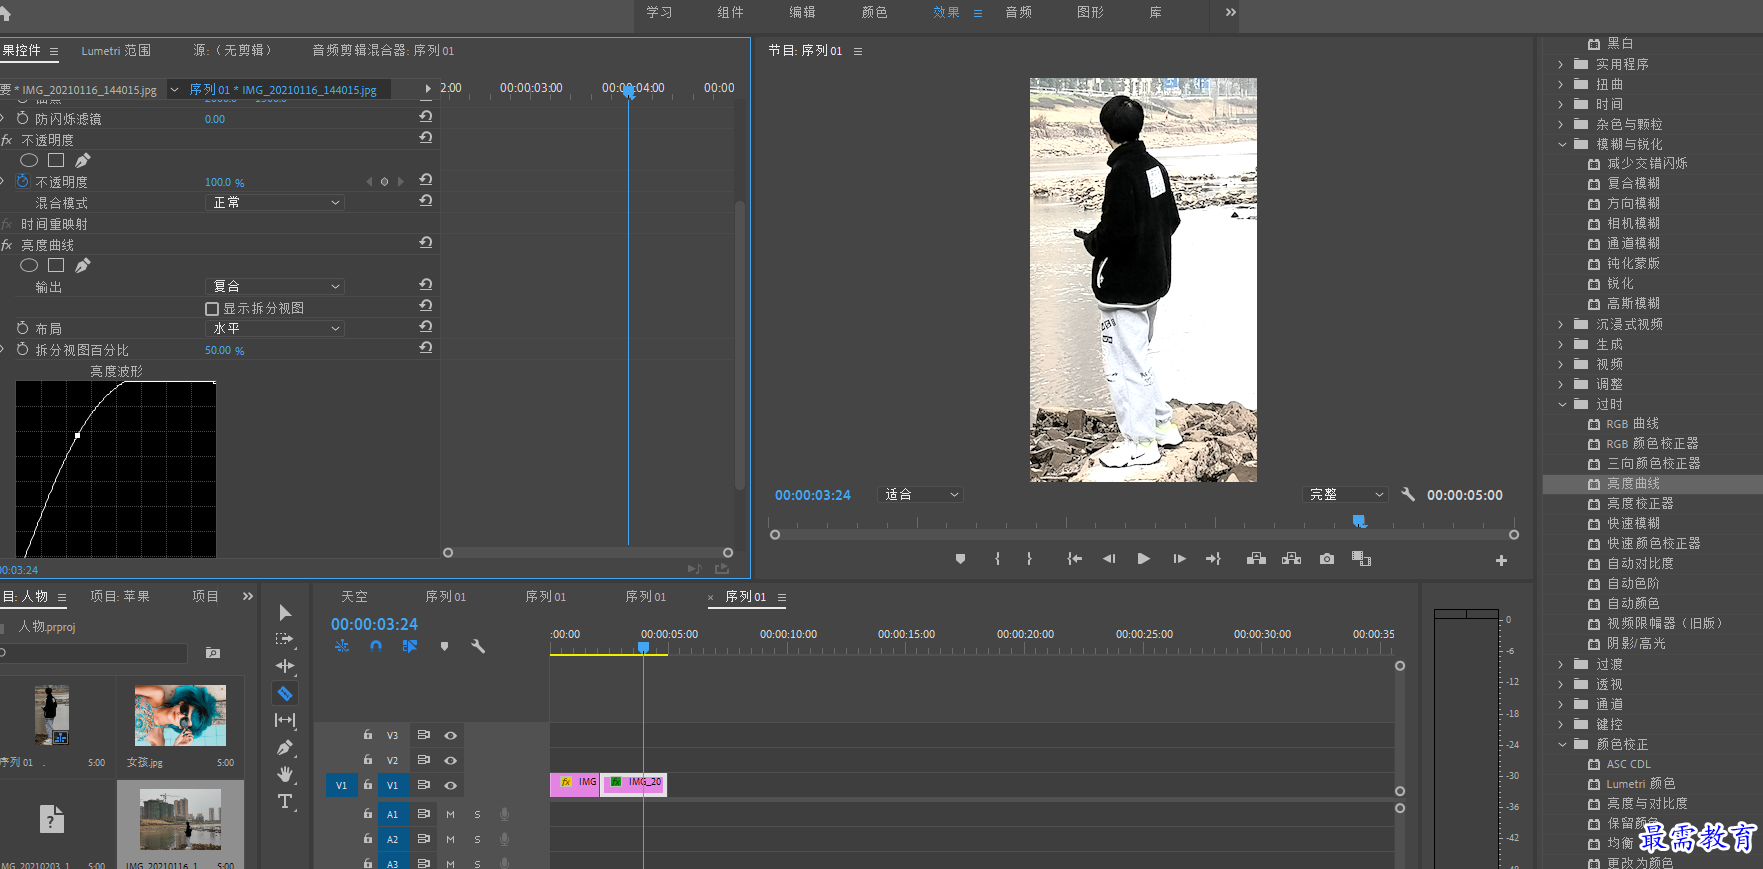Show more workspaces overflow arrows
This screenshot has width=1763, height=869.
(1231, 12)
